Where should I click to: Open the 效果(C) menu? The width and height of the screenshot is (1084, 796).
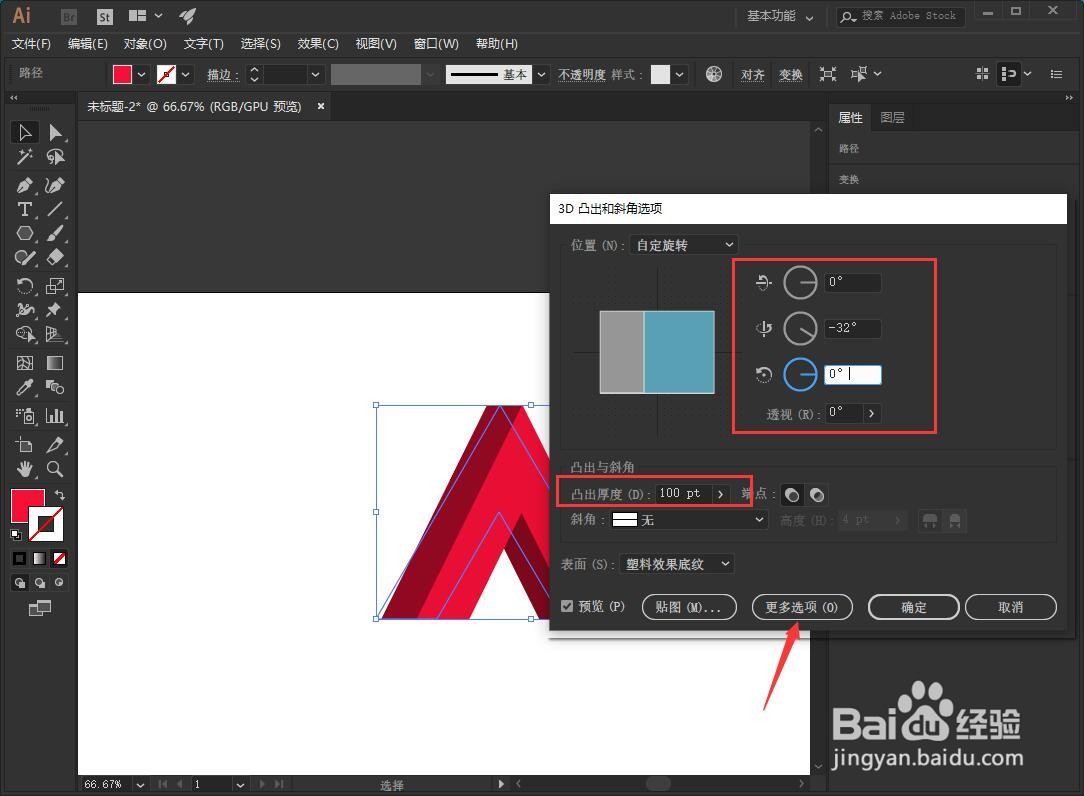[318, 44]
